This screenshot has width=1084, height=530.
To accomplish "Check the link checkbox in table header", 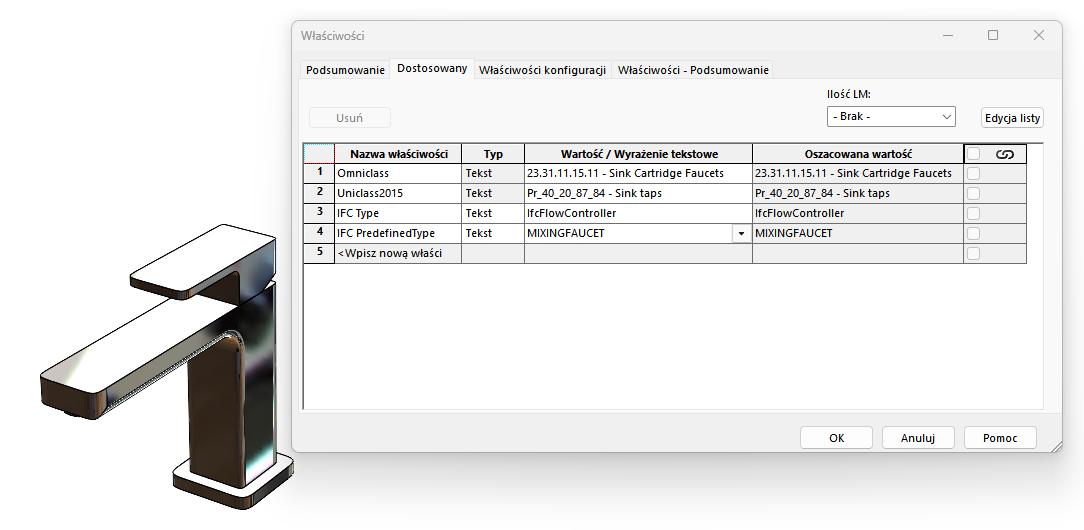I will pyautogui.click(x=974, y=154).
